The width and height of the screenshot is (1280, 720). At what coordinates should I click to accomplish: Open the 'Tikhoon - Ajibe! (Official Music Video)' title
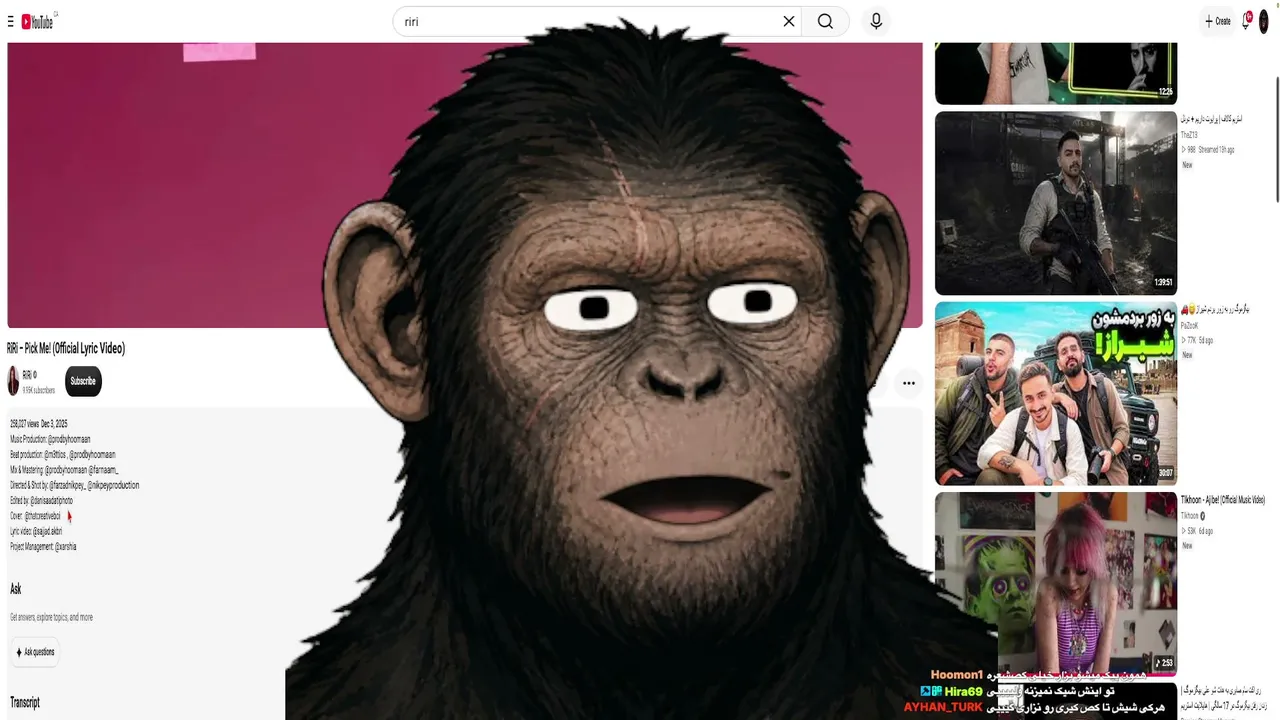tap(1223, 500)
